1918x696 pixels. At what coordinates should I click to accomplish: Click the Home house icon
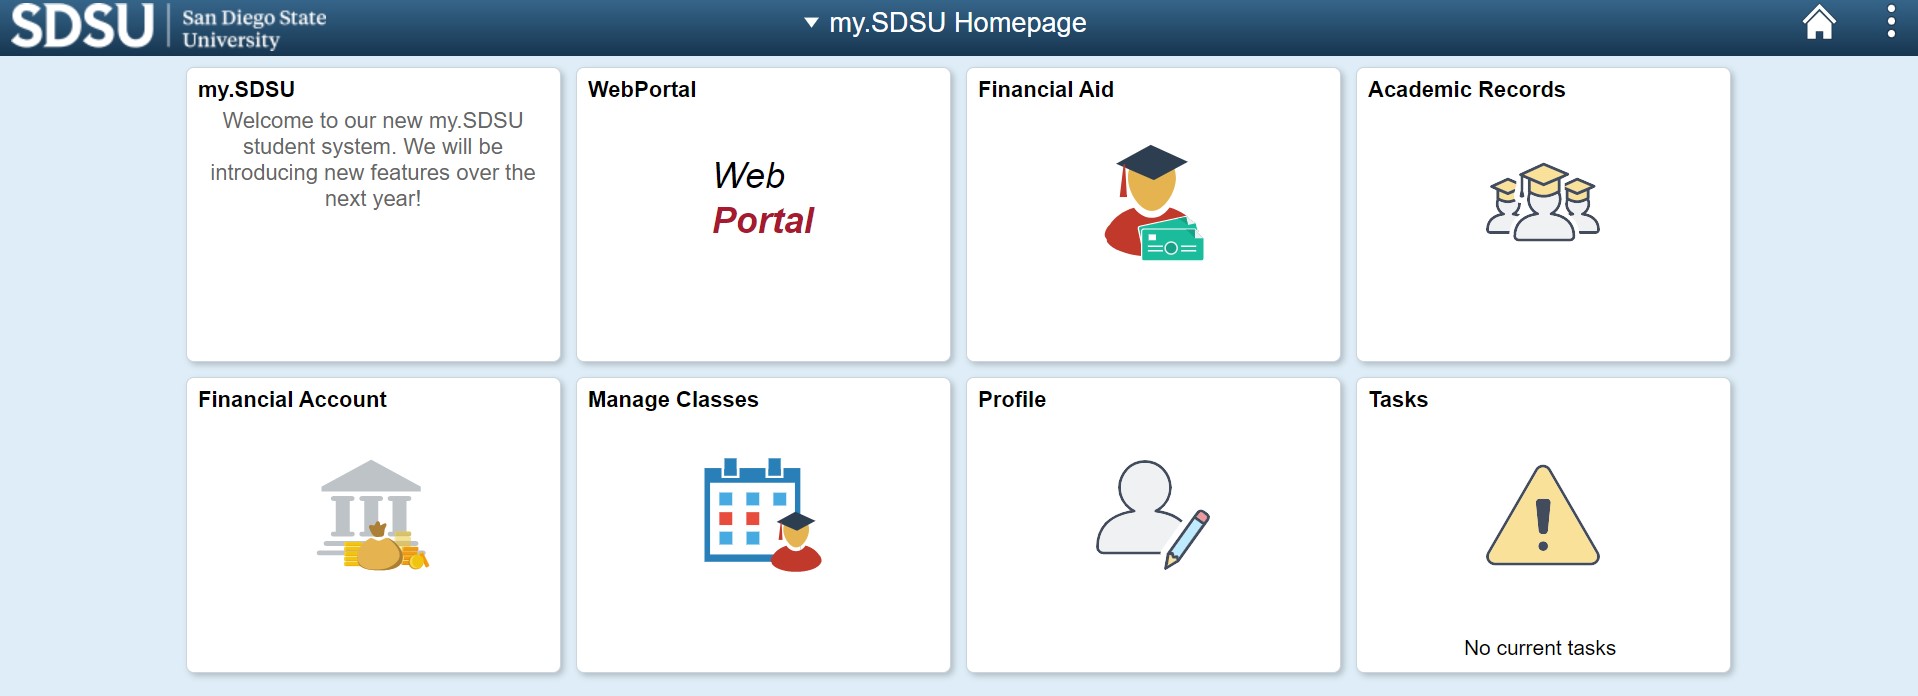point(1819,22)
